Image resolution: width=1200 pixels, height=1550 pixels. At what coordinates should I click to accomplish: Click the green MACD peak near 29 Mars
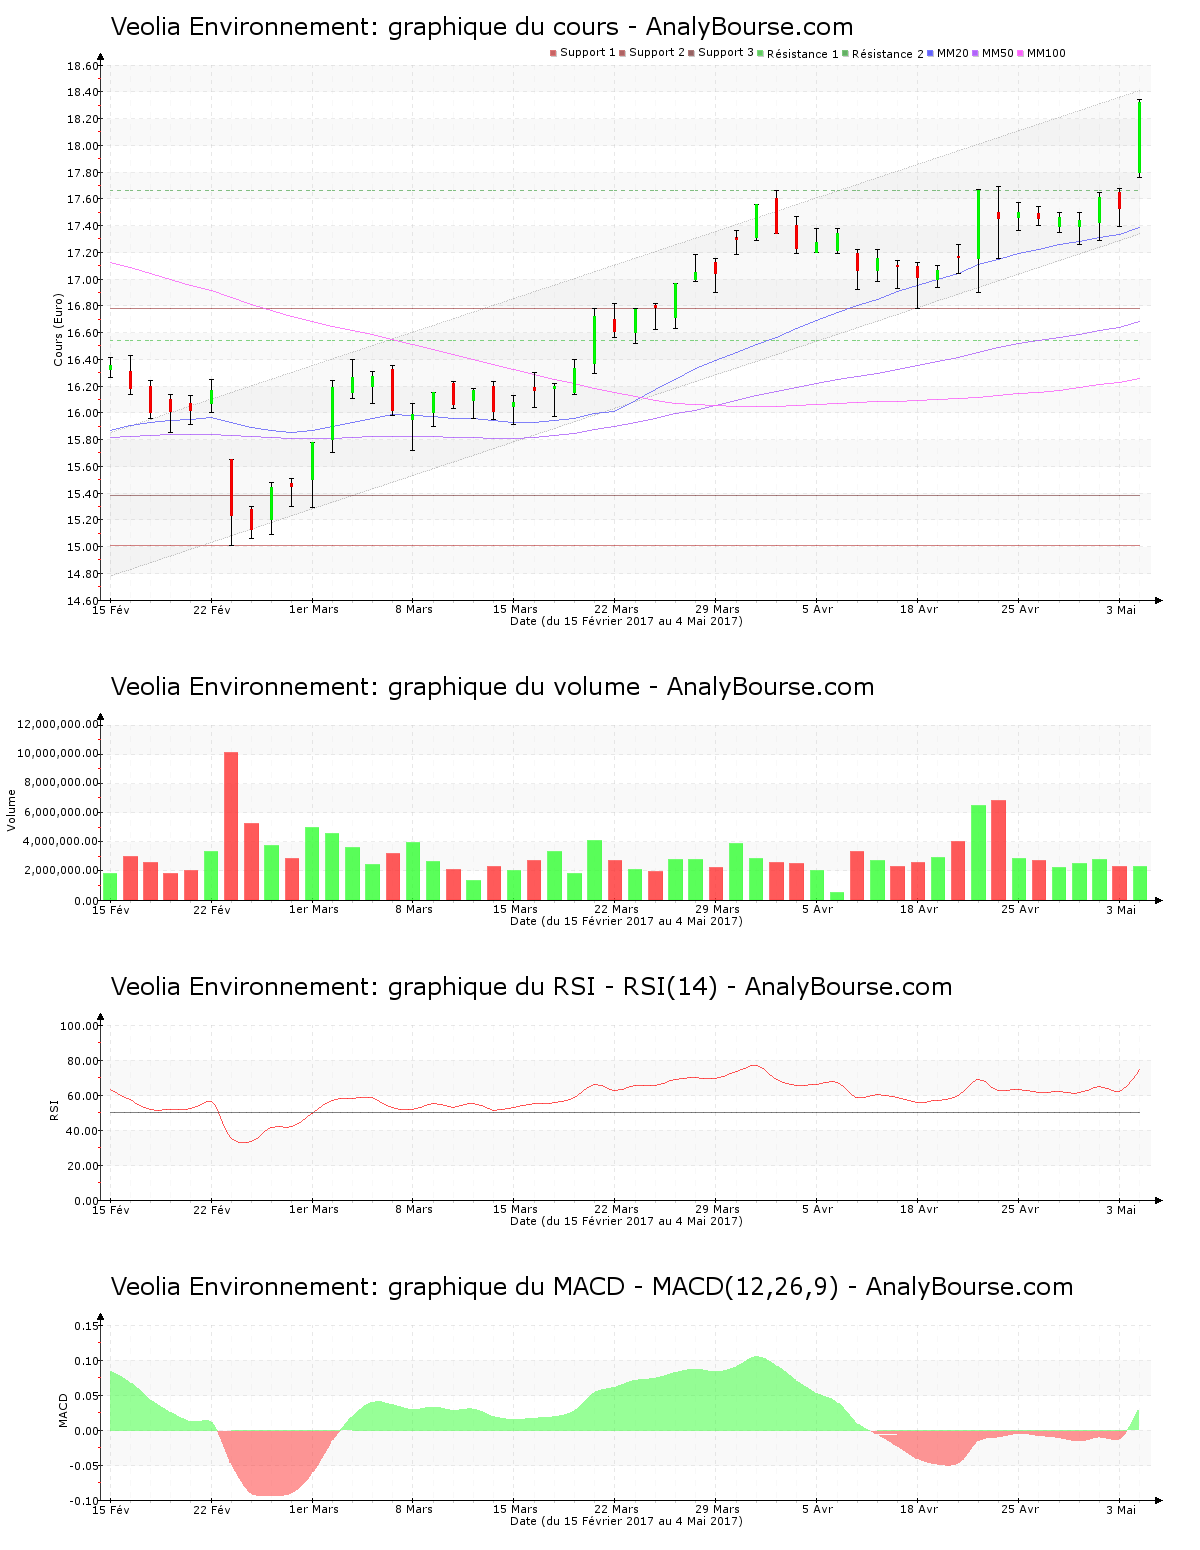(x=755, y=1394)
